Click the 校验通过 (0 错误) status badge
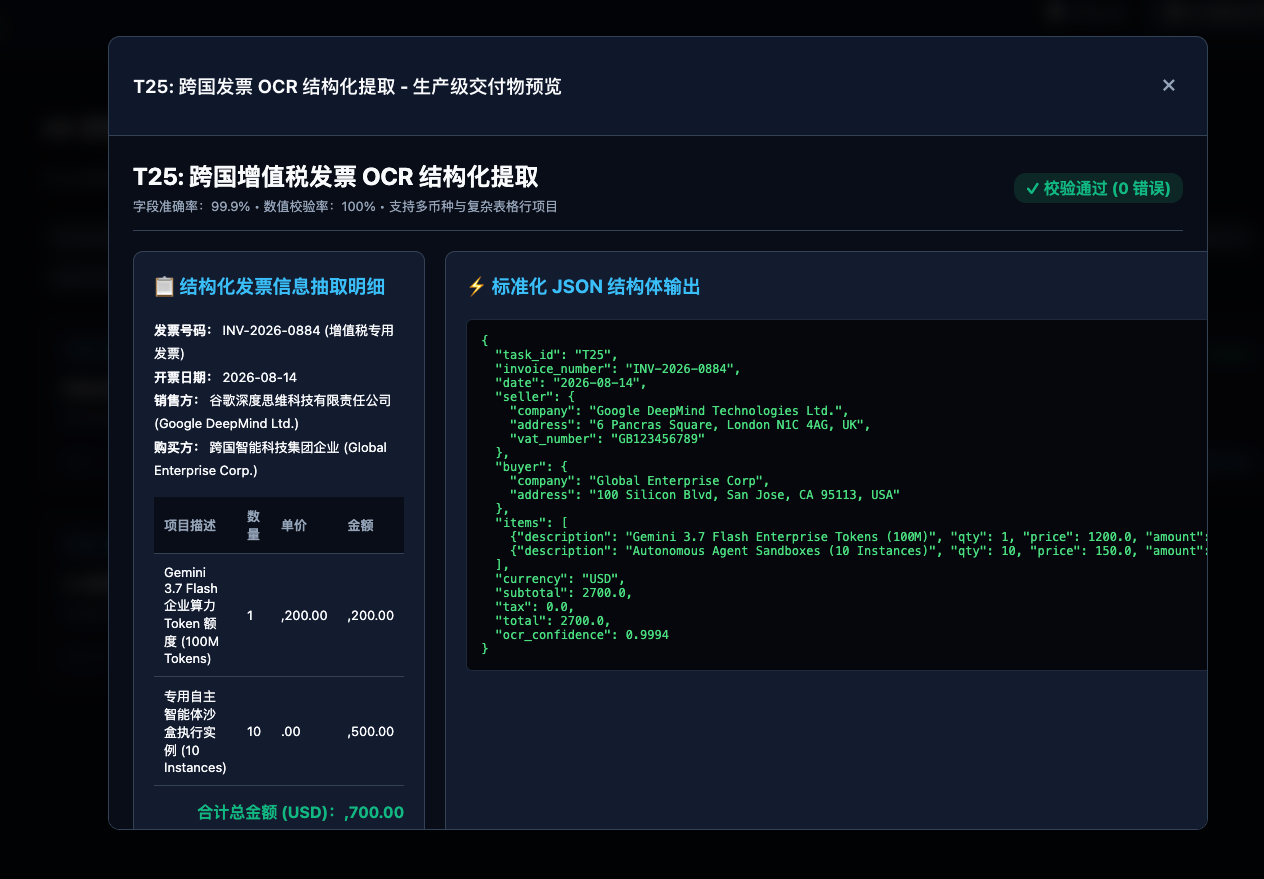1264x879 pixels. pyautogui.click(x=1098, y=188)
